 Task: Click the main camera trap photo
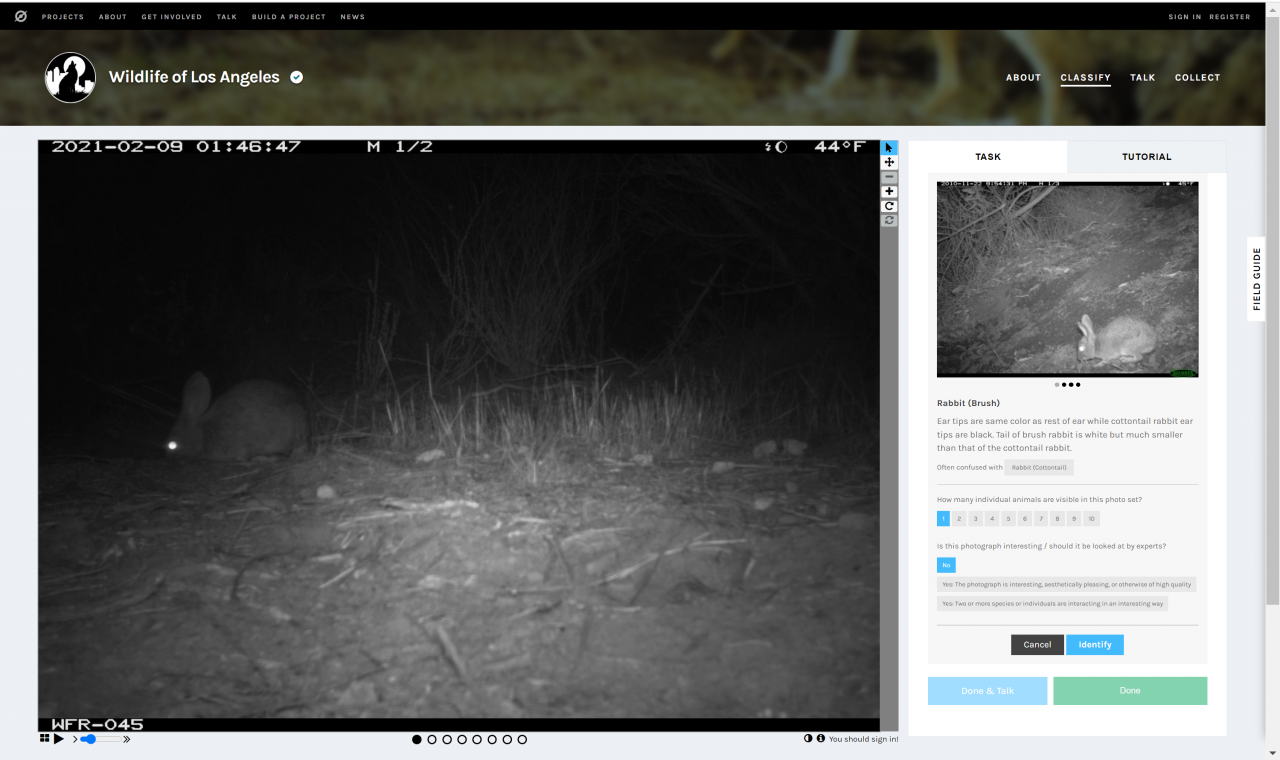point(459,436)
